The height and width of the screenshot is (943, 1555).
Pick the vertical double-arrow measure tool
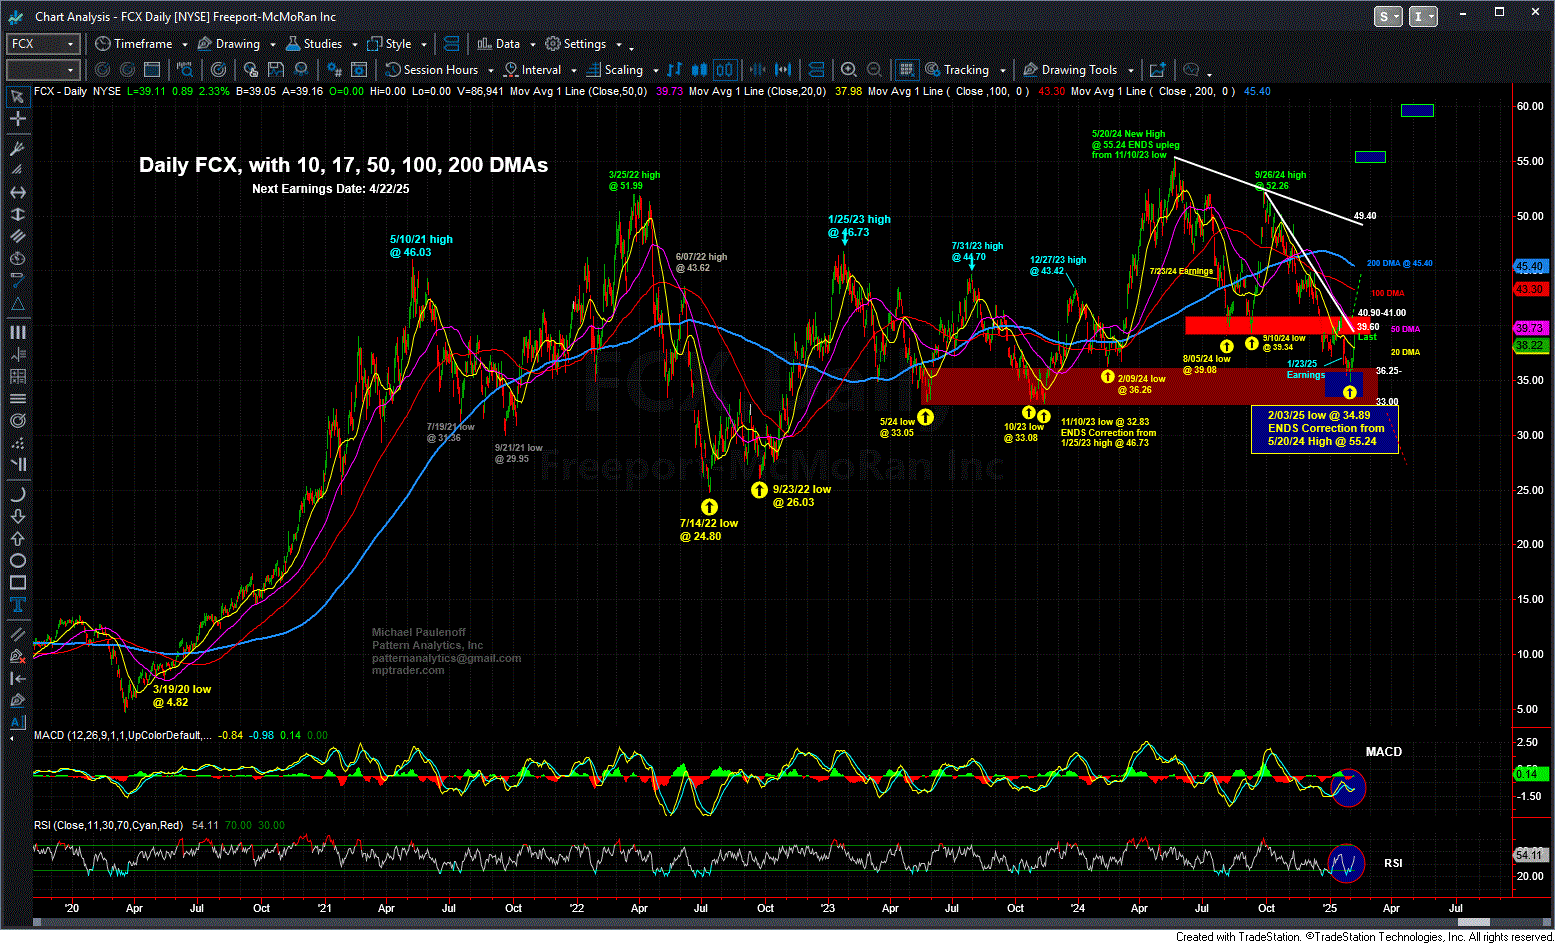pyautogui.click(x=17, y=215)
